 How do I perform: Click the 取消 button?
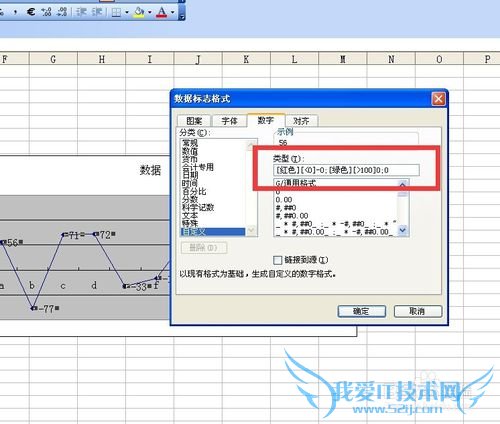coord(418,311)
